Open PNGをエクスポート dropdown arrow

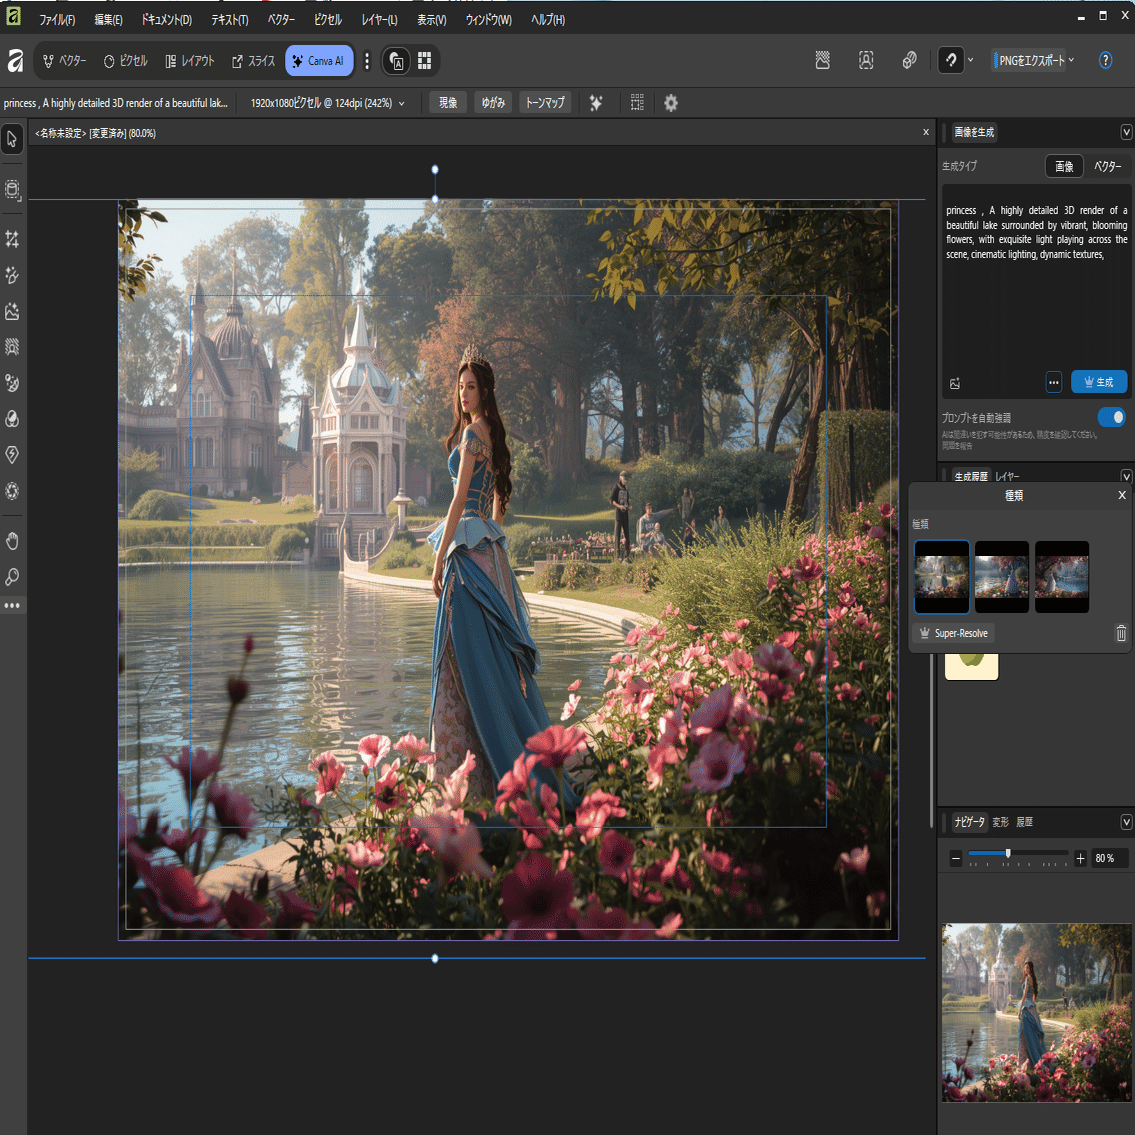(1071, 61)
